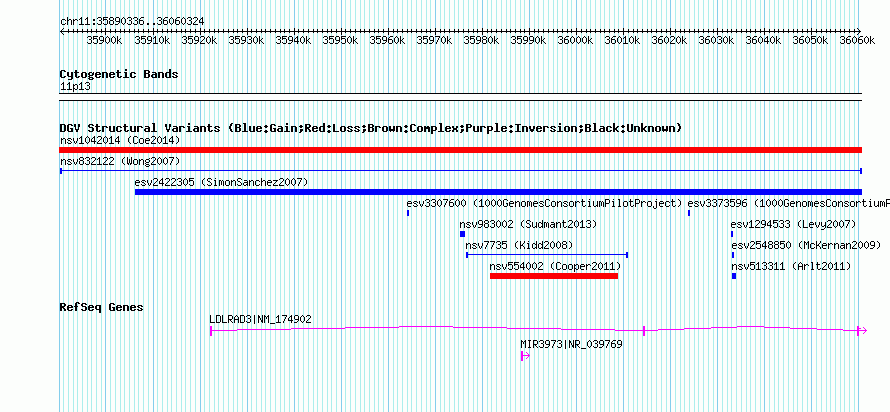Select the blue nsv513311 Arlt2011 marker
Image resolution: width=890 pixels, height=412 pixels.
tap(733, 276)
